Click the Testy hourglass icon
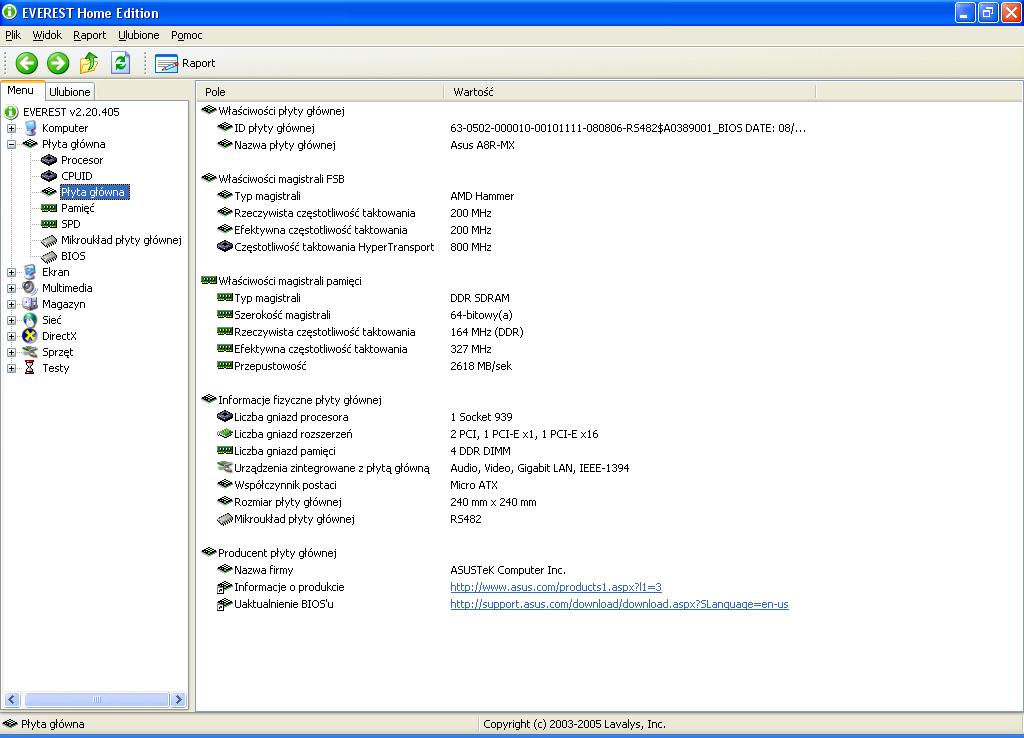 pos(29,368)
